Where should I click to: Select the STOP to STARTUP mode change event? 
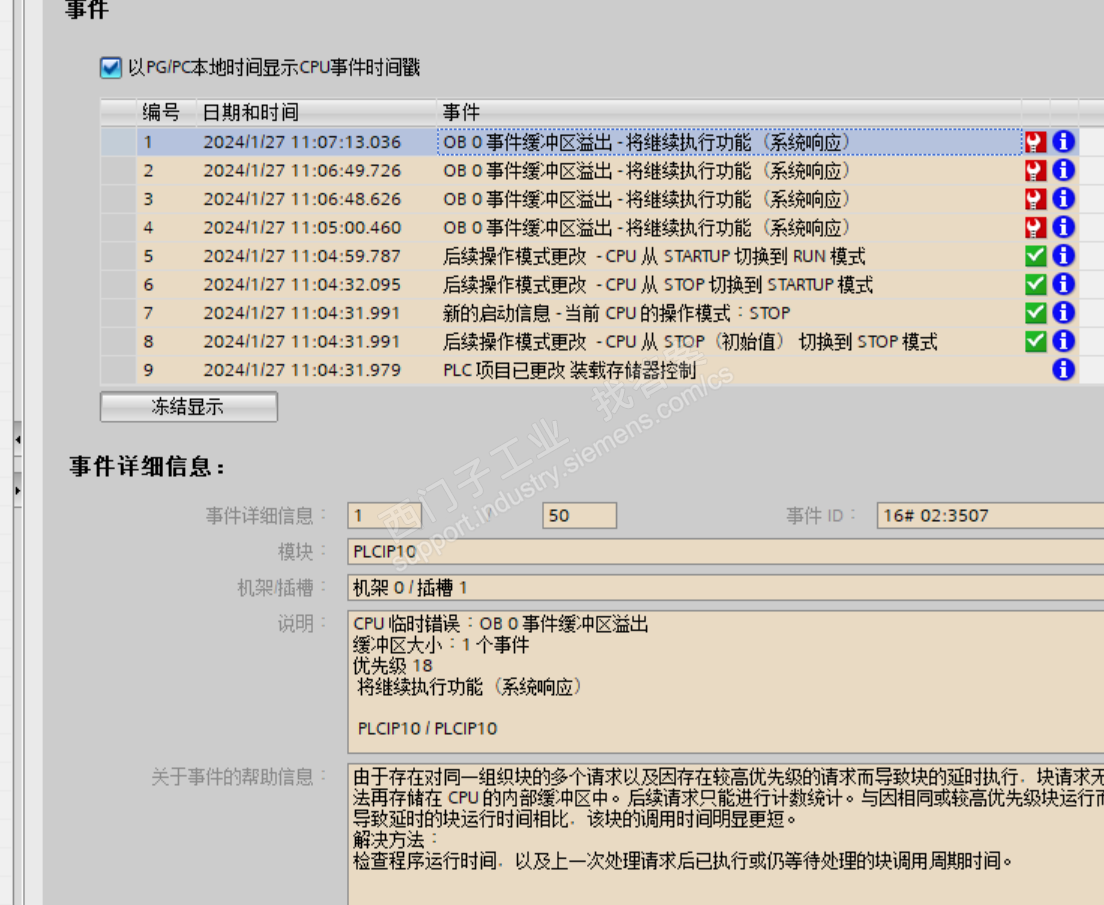pyautogui.click(x=589, y=285)
